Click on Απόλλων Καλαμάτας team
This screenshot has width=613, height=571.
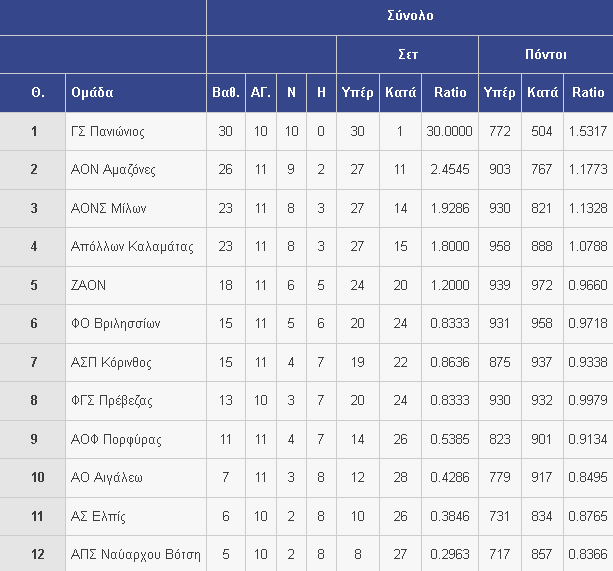click(131, 247)
